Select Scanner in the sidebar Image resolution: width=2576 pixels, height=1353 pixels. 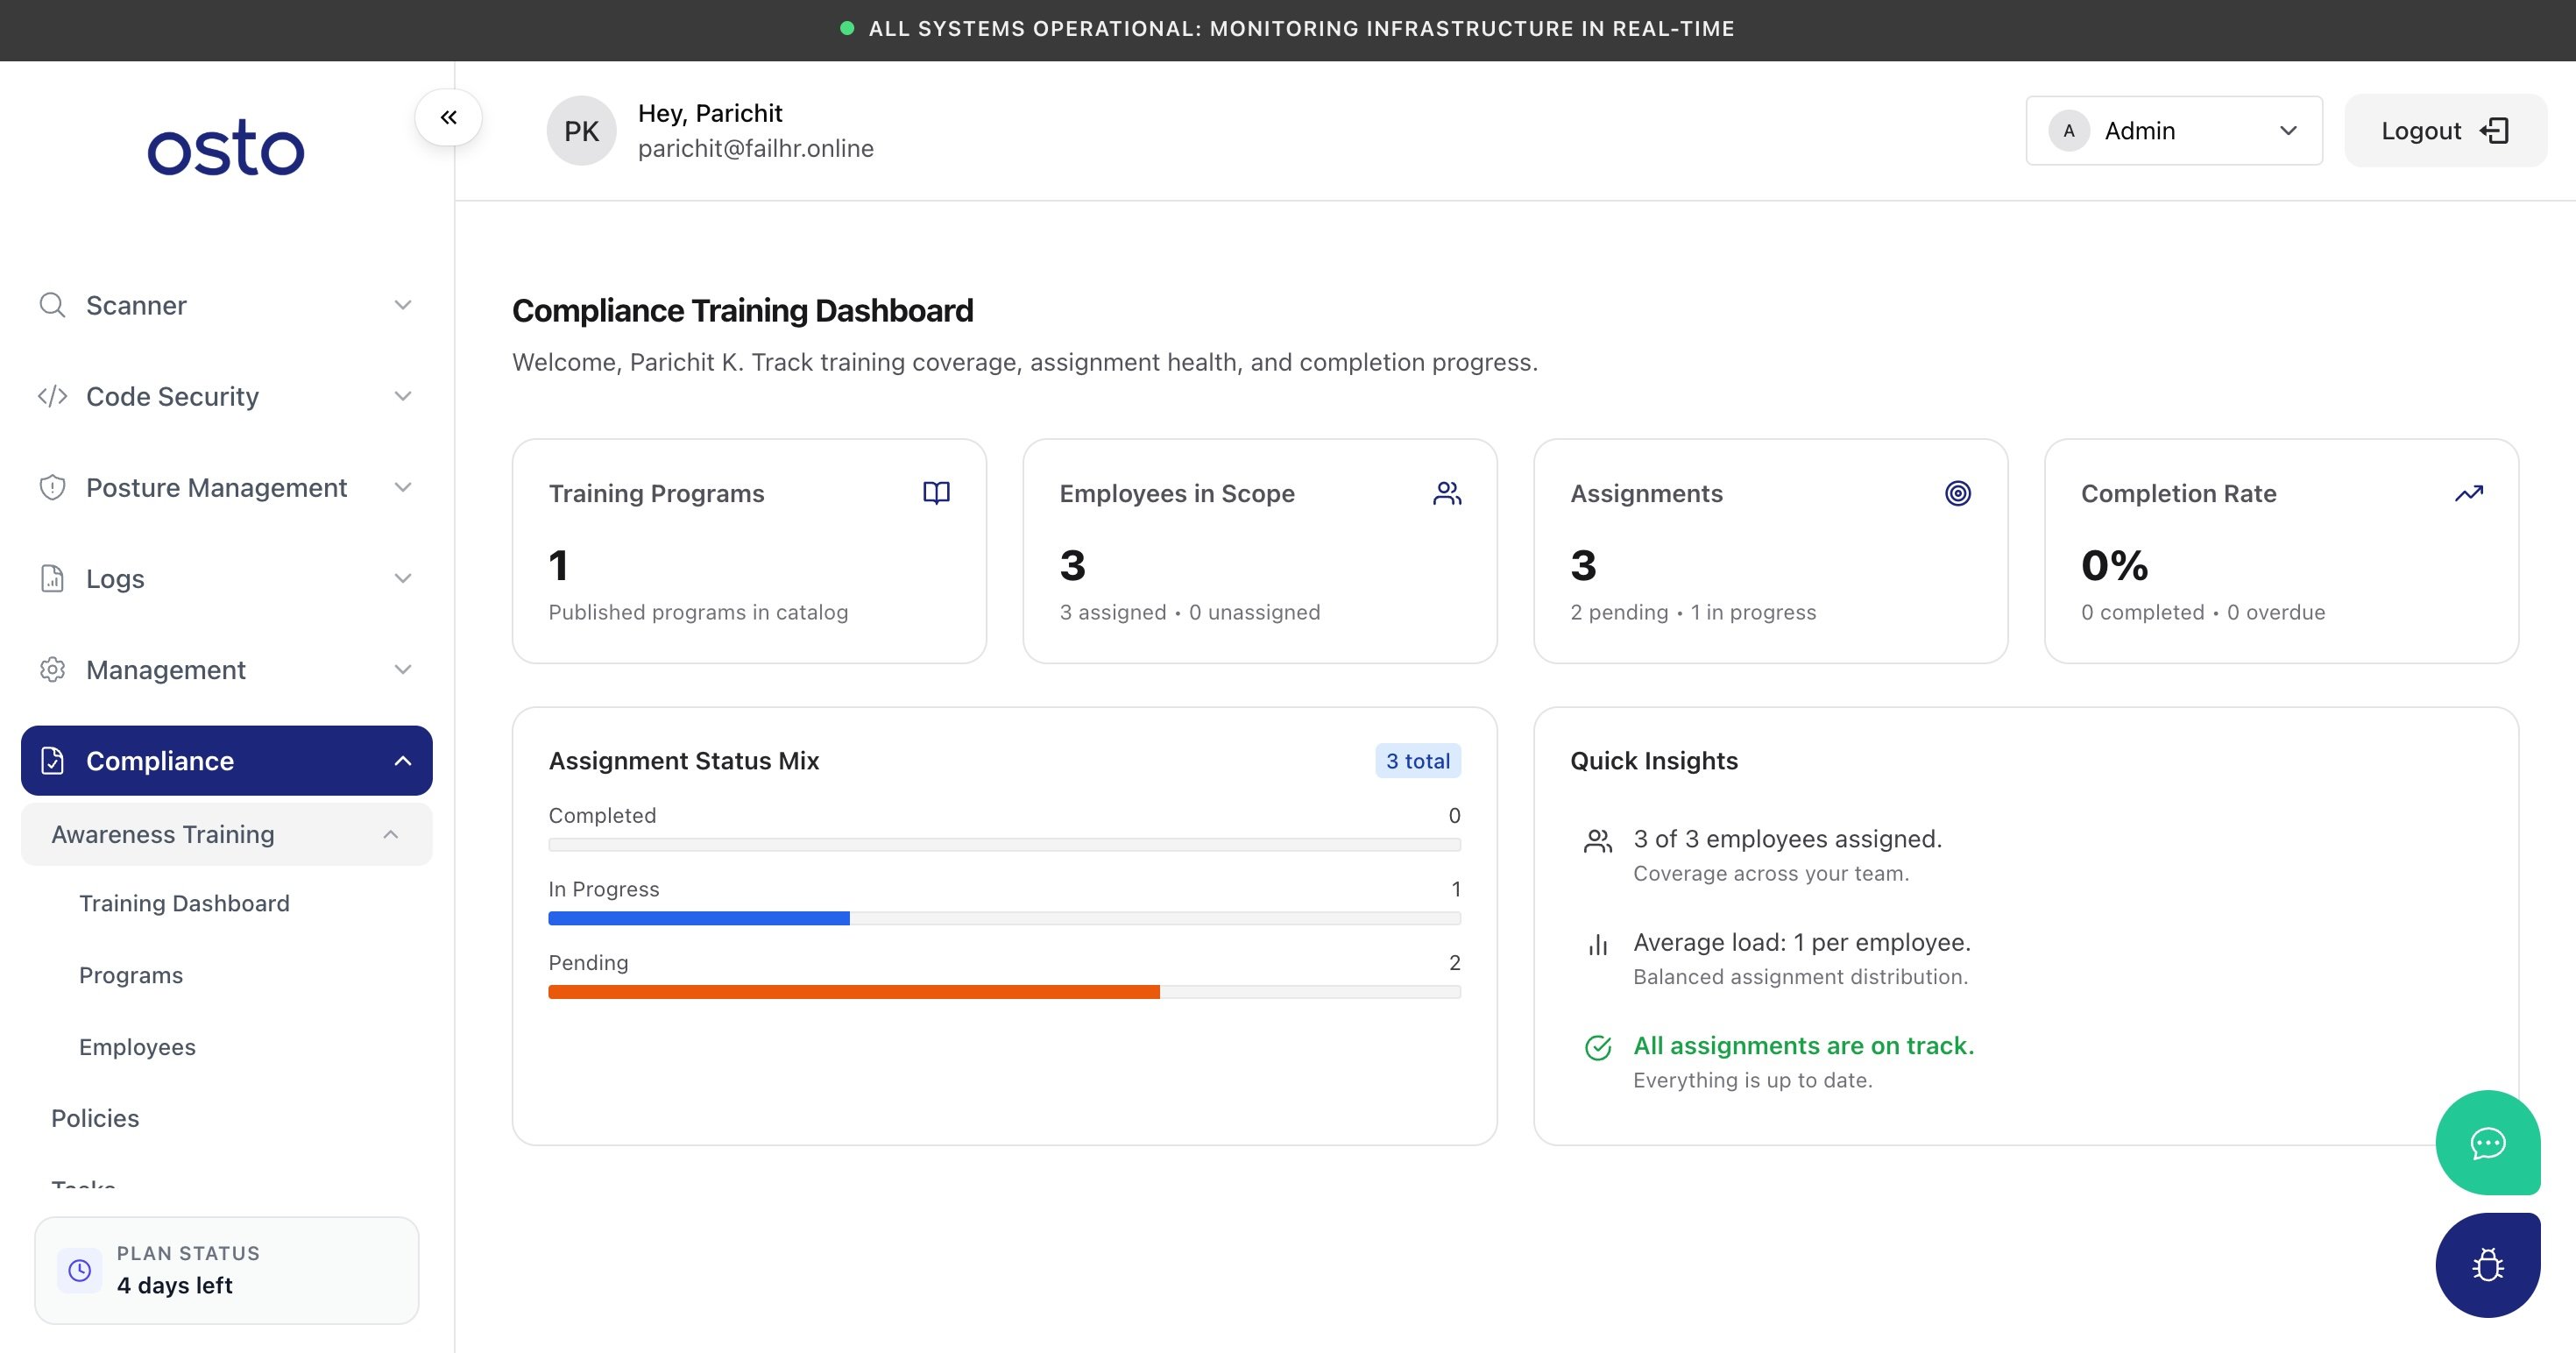tap(226, 305)
